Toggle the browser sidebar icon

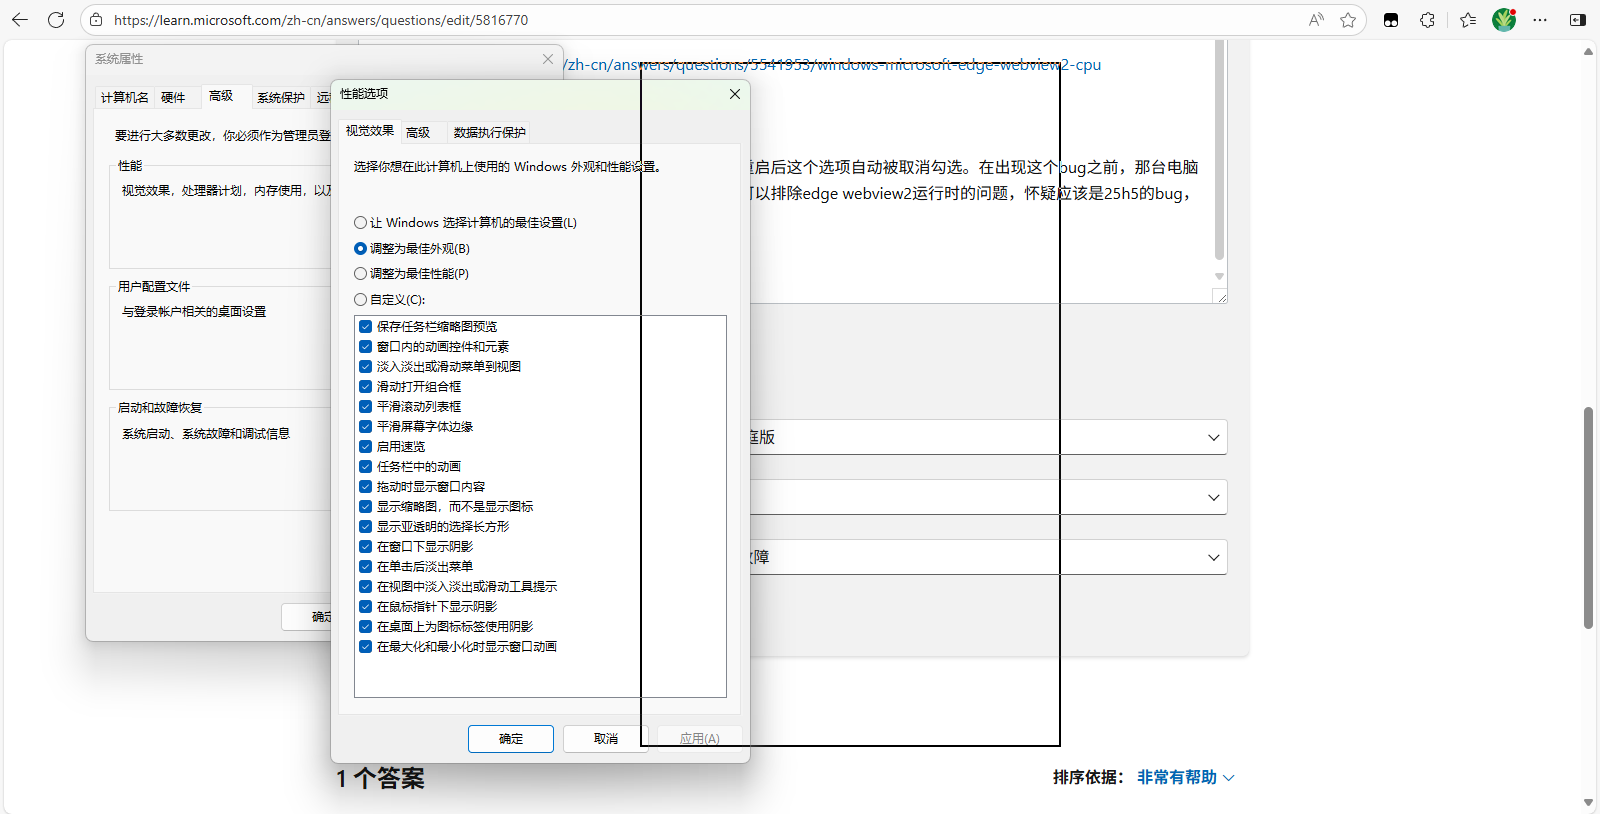click(x=1578, y=20)
